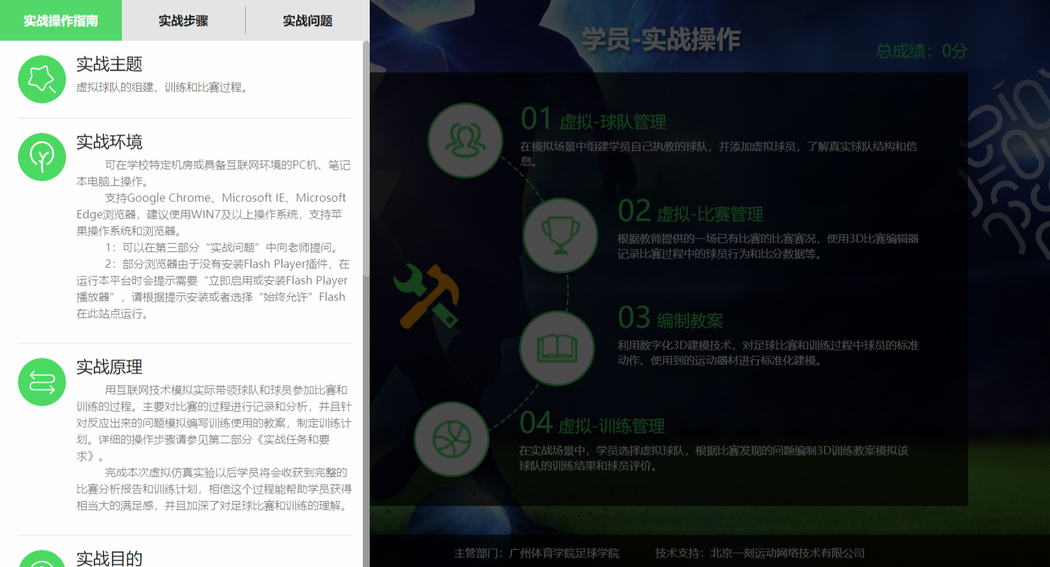Click the description under 虚拟-训练管理
Image resolution: width=1050 pixels, height=567 pixels.
point(714,458)
